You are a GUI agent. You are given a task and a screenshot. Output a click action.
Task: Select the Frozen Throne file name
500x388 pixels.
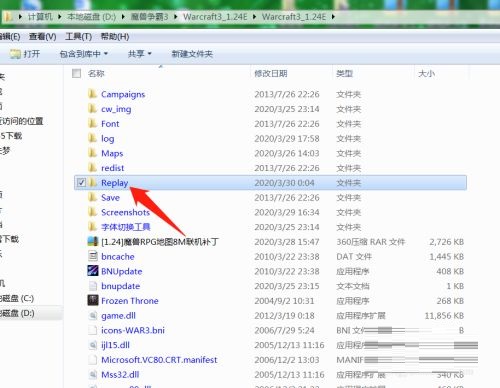tap(130, 300)
